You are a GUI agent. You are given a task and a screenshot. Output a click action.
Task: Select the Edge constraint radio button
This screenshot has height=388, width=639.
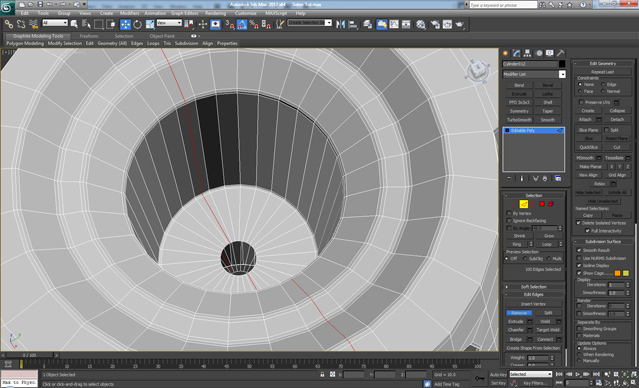603,84
